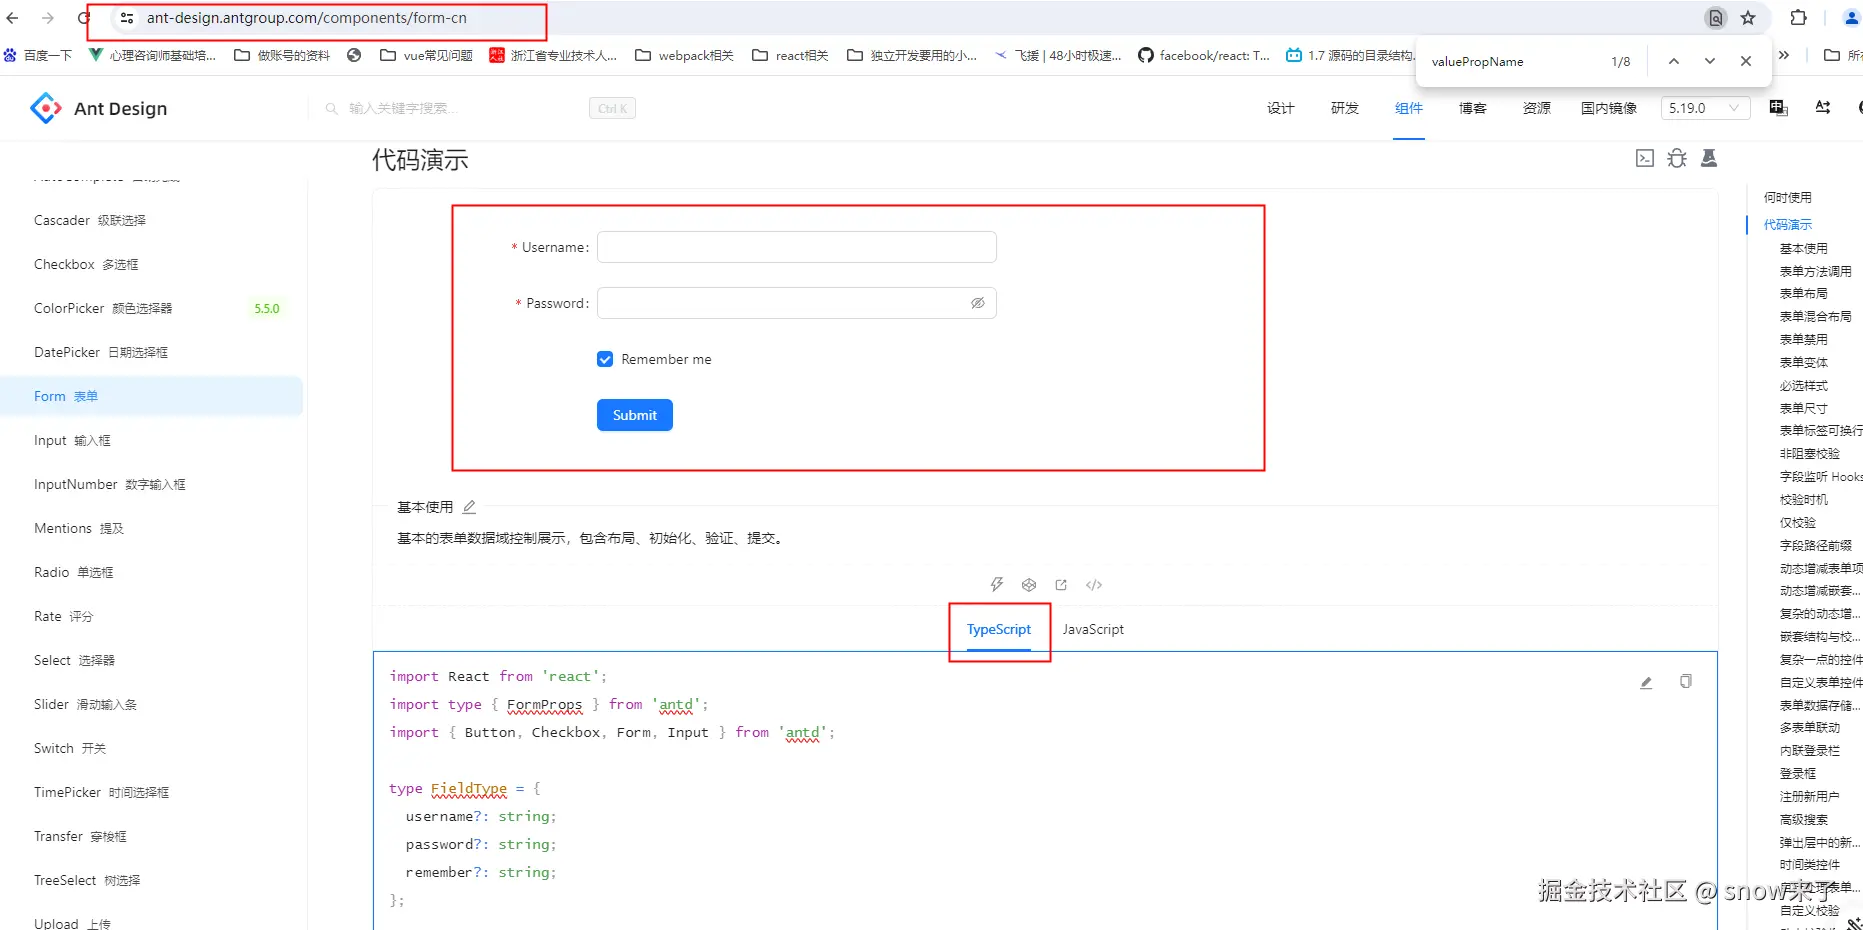Open the version 5.19.0 dropdown
Viewport: 1863px width, 930px height.
(x=1705, y=108)
